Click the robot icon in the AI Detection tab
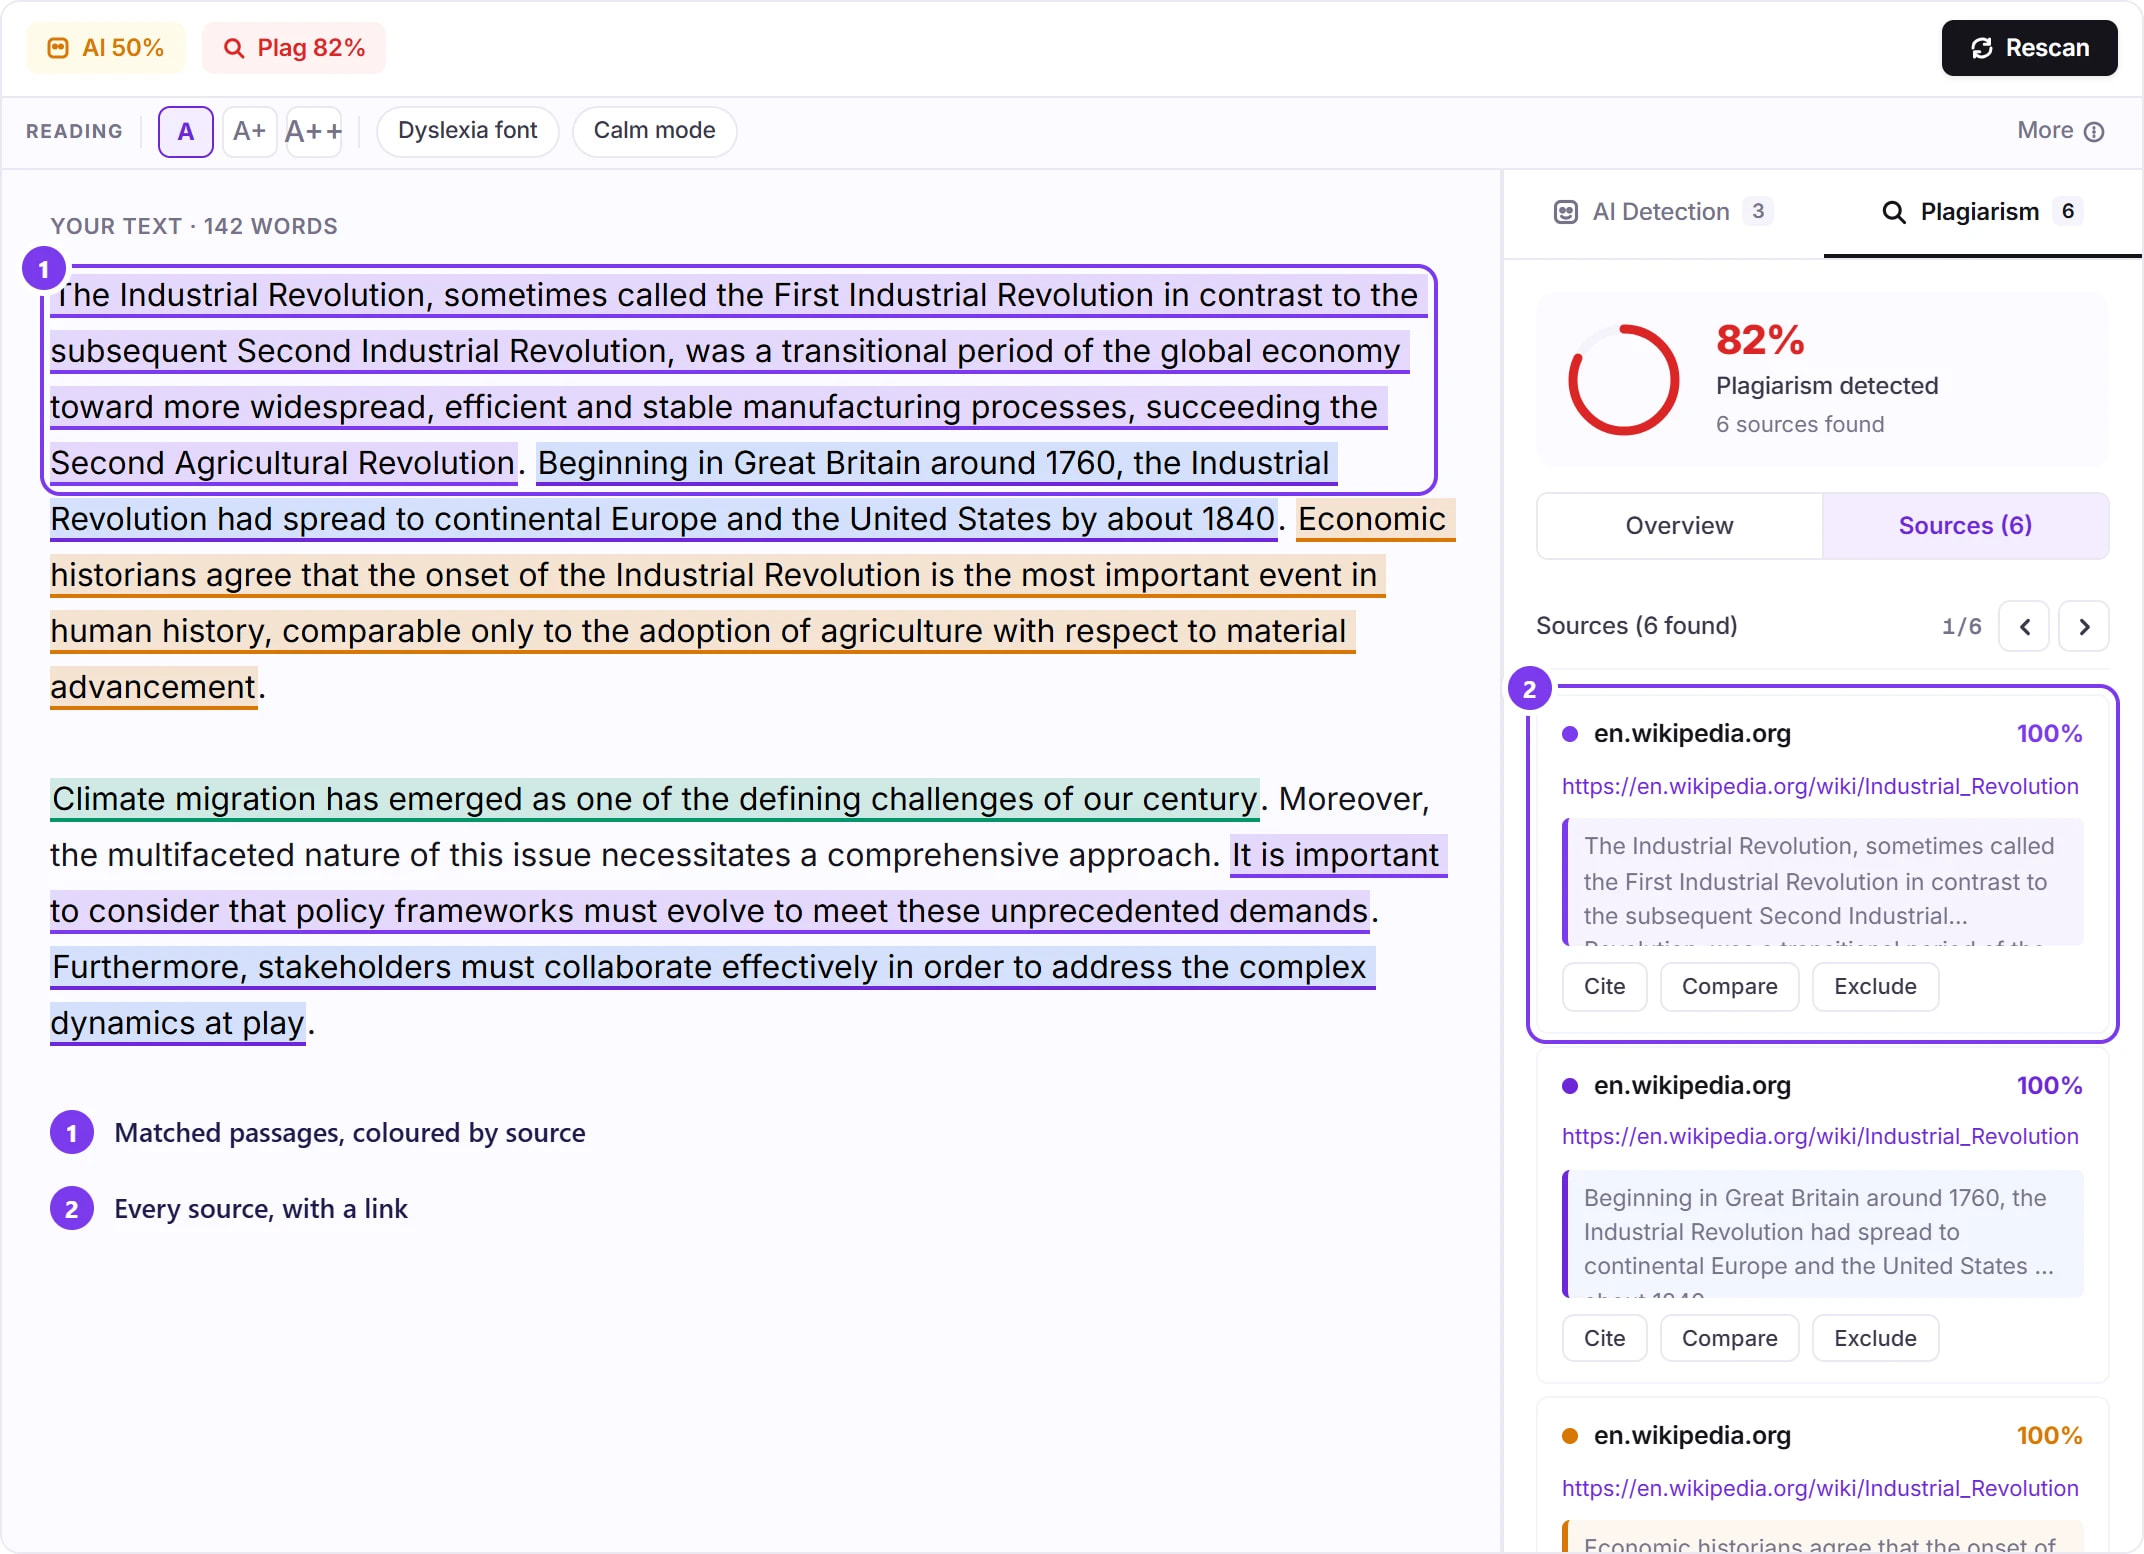 tap(1565, 212)
